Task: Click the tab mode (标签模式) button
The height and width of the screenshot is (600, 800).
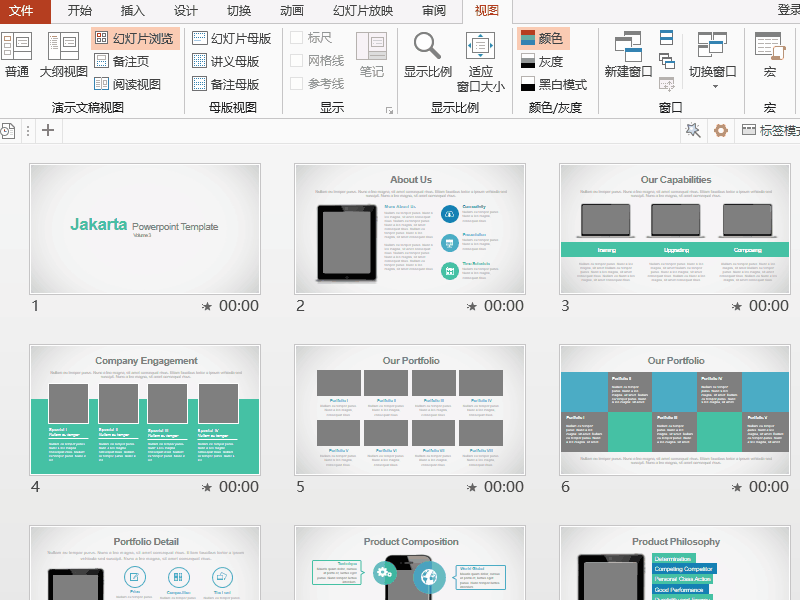Action: click(770, 131)
